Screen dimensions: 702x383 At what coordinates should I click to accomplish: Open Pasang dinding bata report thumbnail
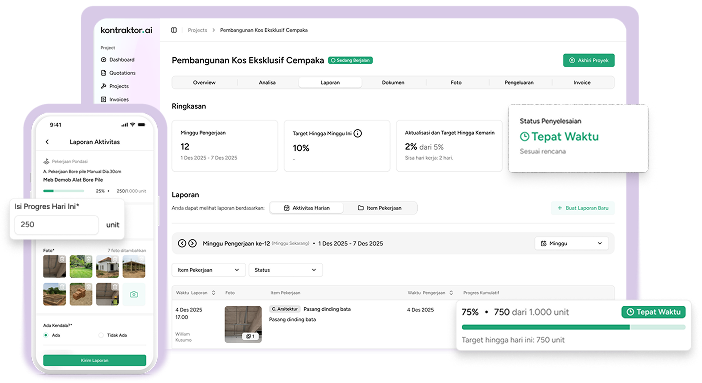click(x=243, y=324)
